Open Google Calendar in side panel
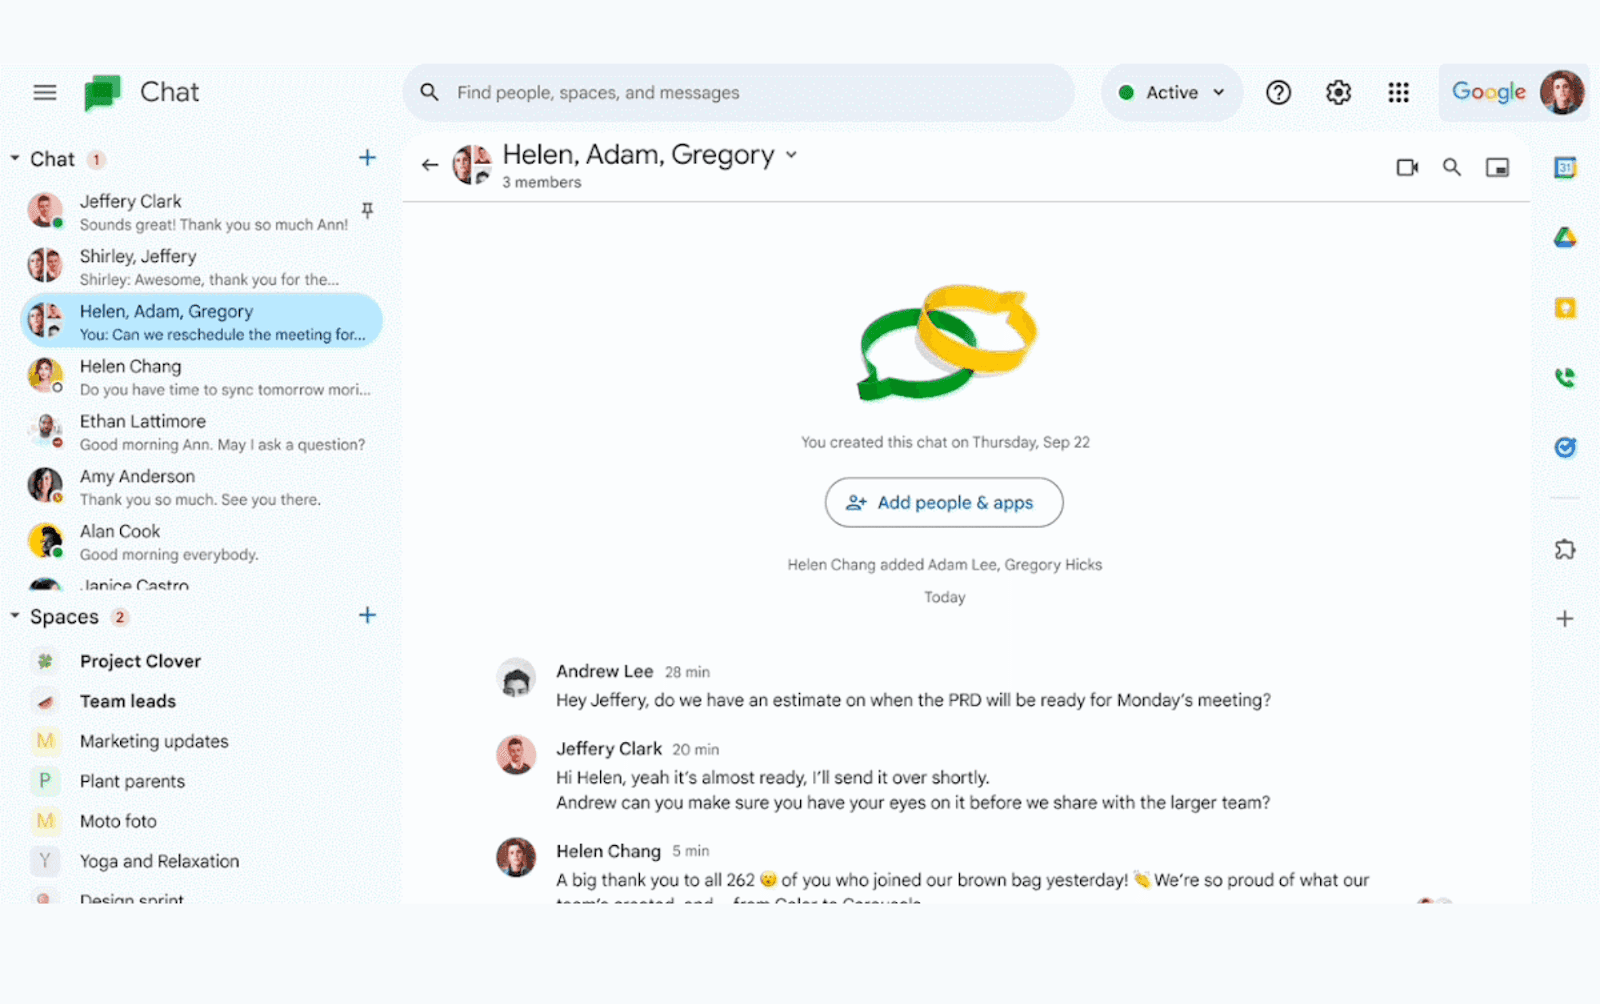 [x=1565, y=168]
